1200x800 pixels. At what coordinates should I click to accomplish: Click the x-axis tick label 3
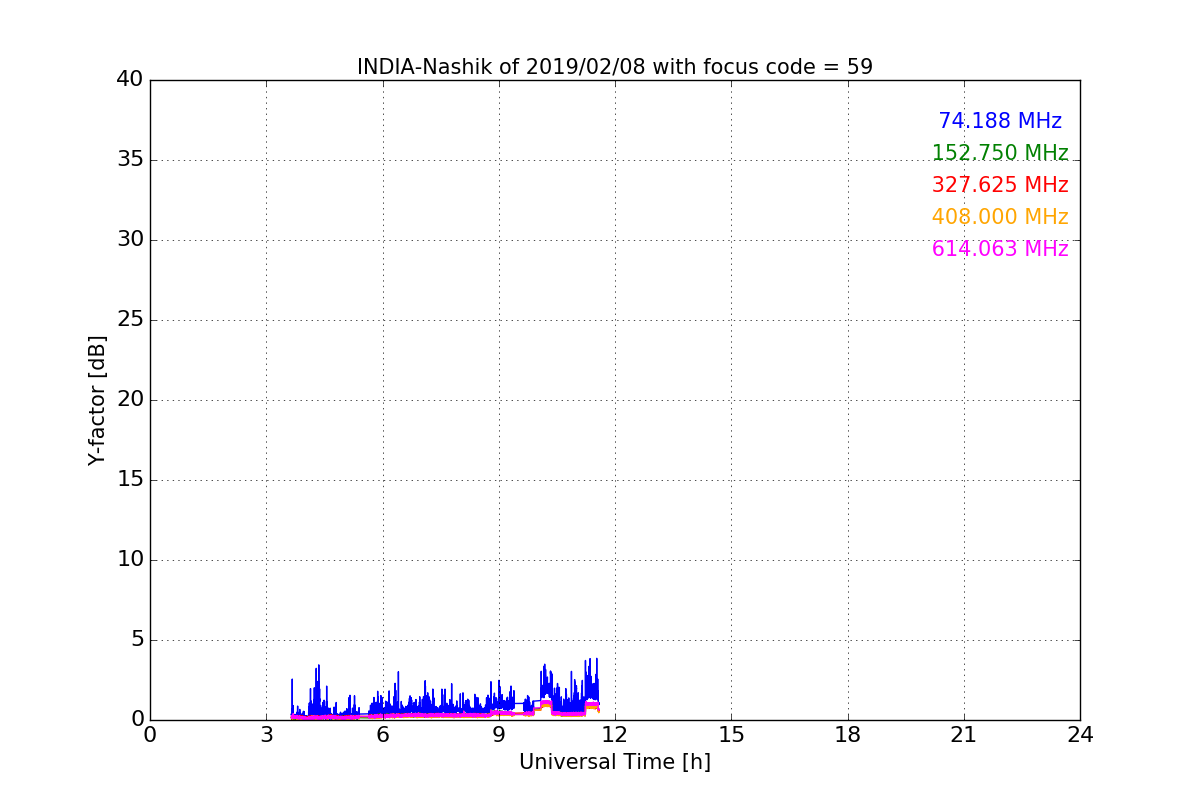266,734
